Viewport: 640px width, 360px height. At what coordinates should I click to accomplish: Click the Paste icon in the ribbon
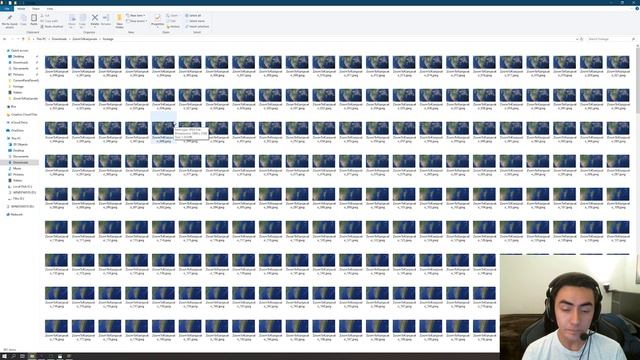click(x=34, y=18)
